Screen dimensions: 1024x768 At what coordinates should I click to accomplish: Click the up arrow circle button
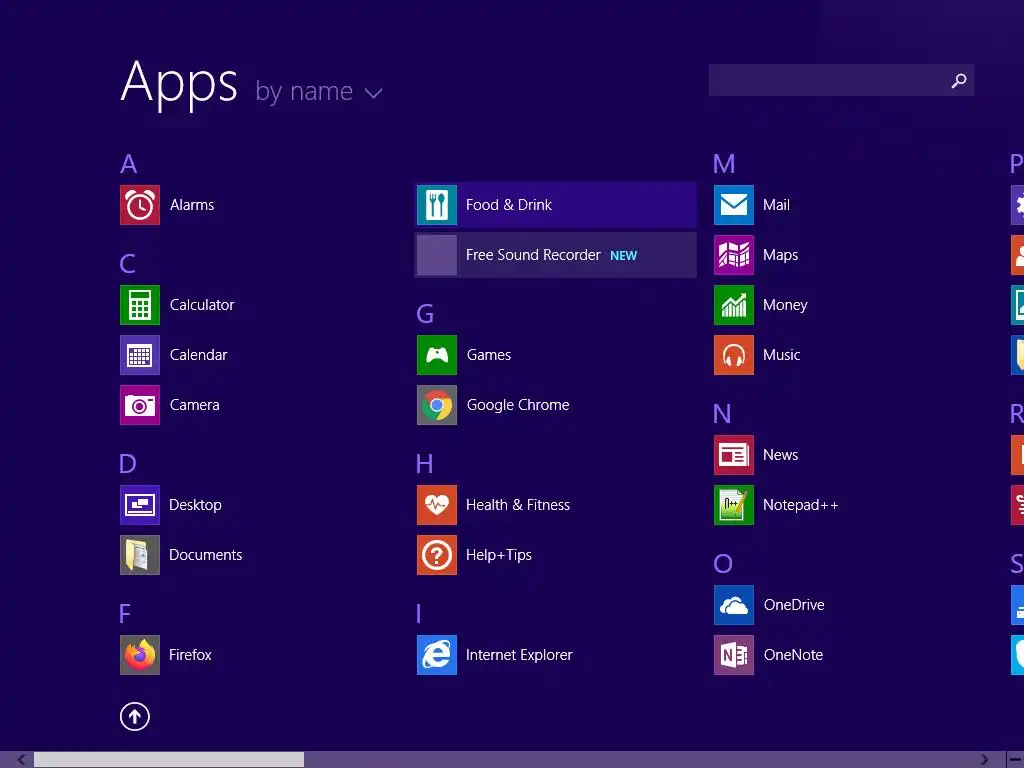click(135, 716)
